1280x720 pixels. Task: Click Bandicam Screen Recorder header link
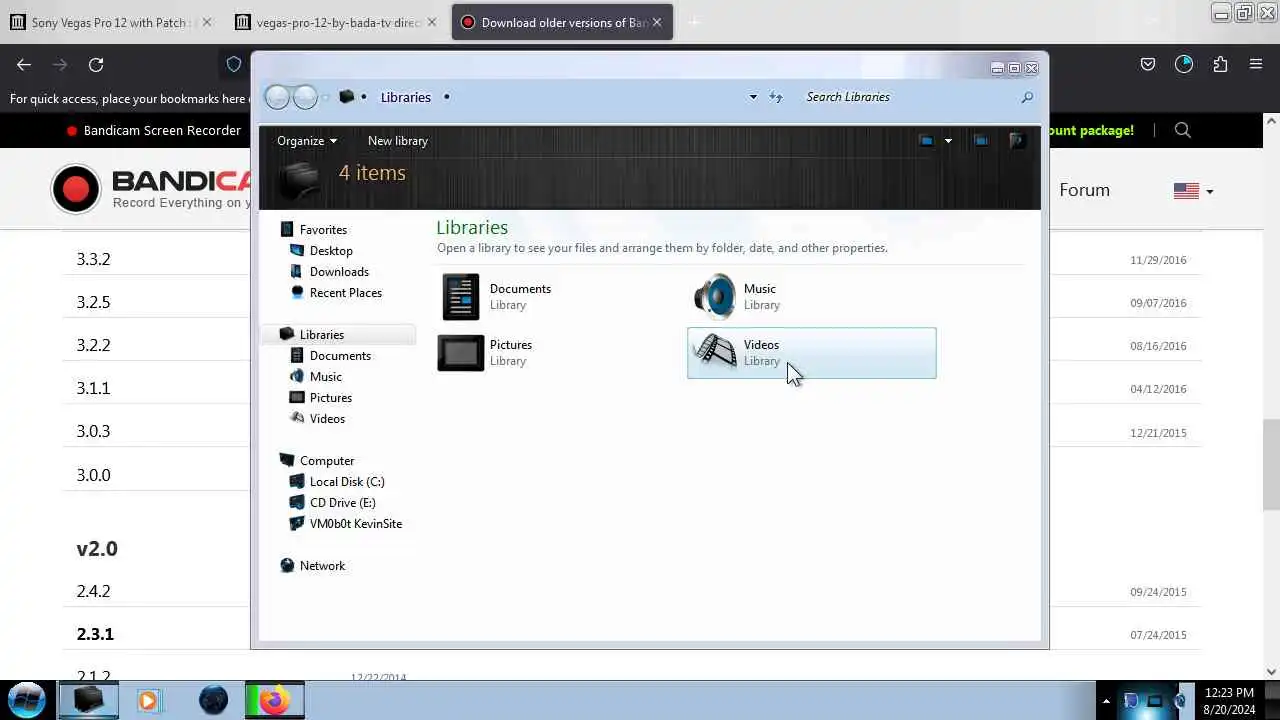click(162, 130)
